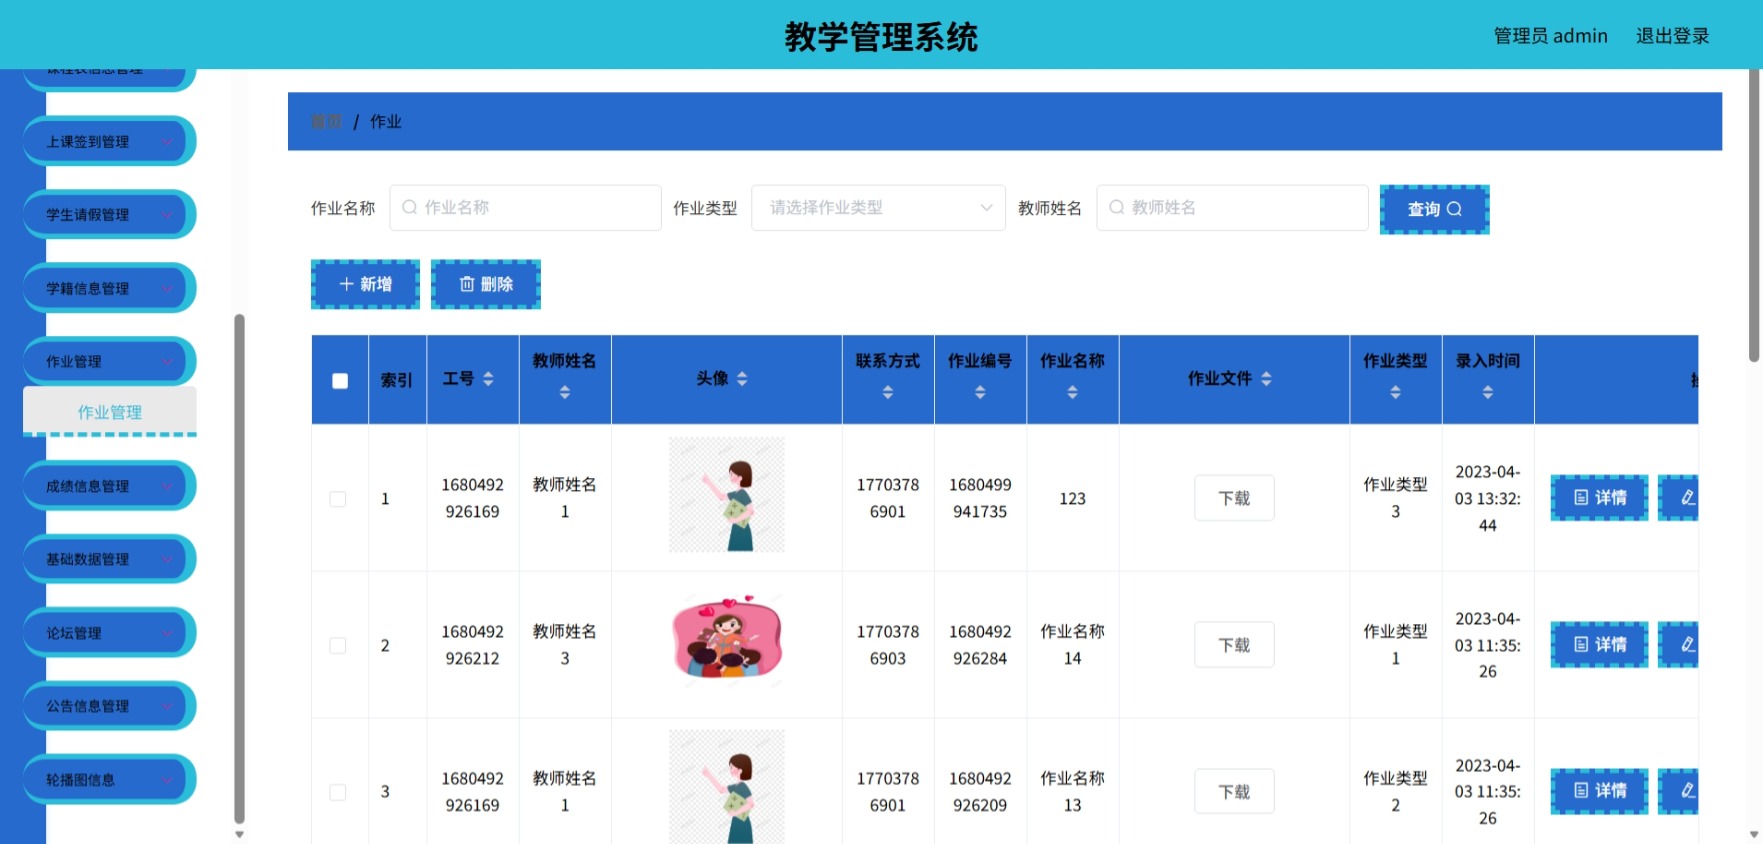The image size is (1763, 844).
Task: Click the 首页 breadcrumb link
Action: coord(326,122)
